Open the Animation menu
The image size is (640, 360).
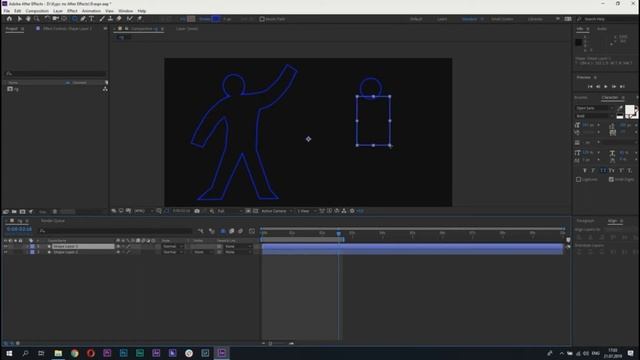91,11
